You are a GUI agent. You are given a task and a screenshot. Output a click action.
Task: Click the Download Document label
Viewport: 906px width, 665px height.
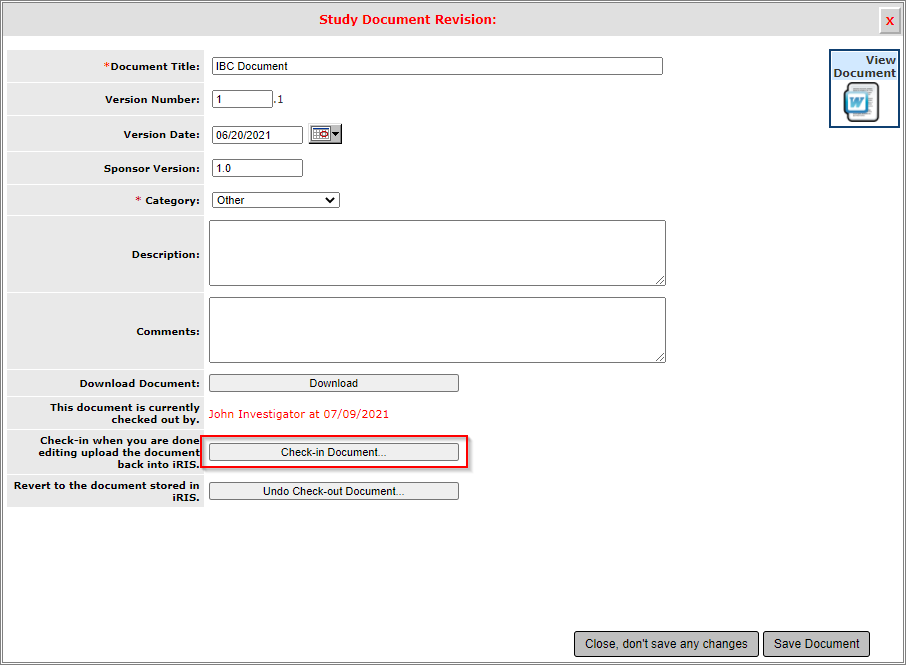coord(140,383)
